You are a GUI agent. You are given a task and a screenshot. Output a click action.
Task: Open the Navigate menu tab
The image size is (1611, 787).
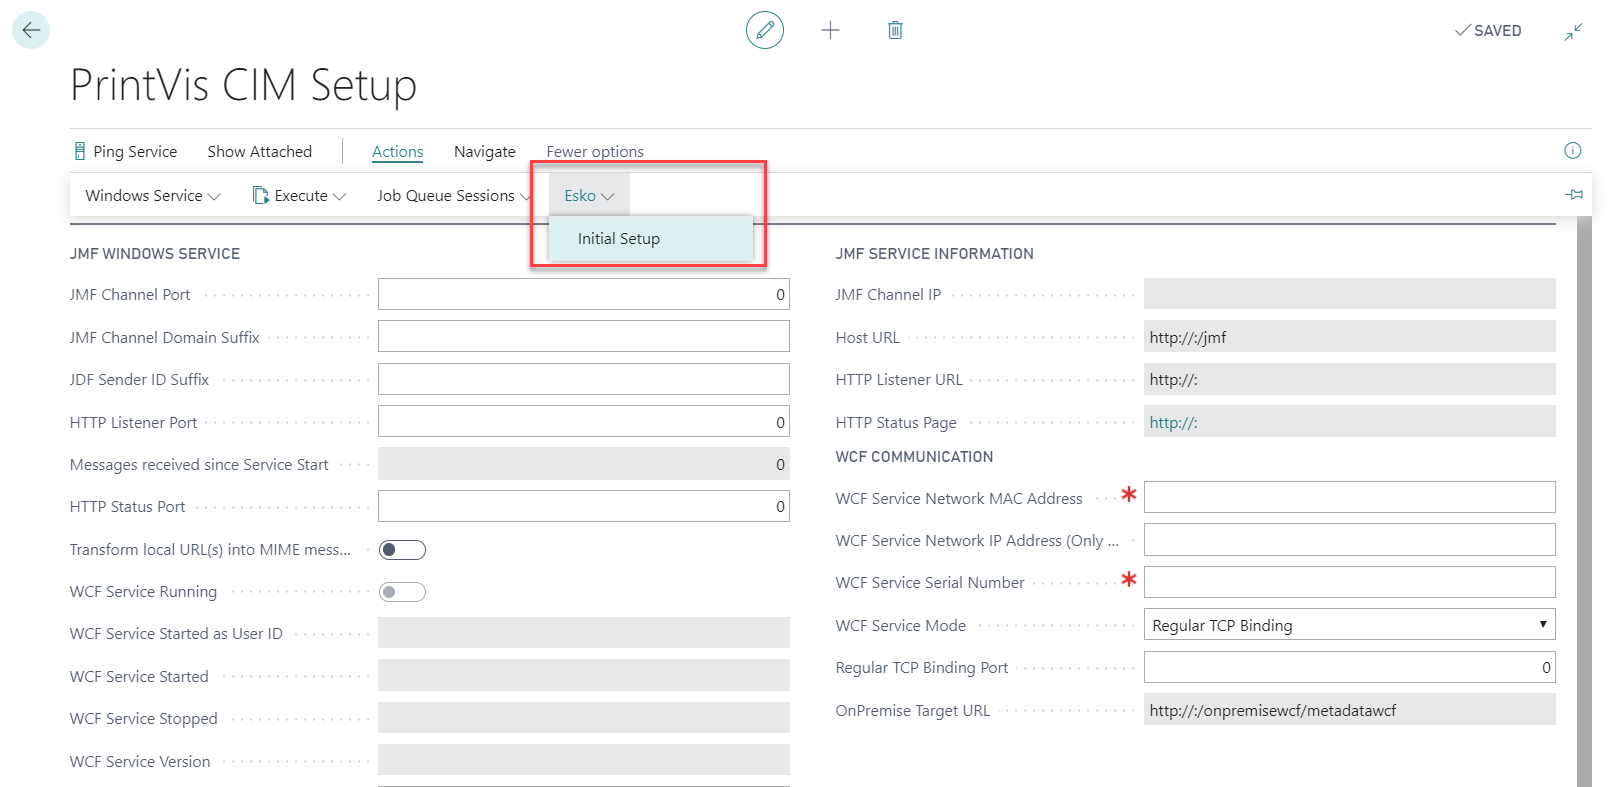coord(484,152)
